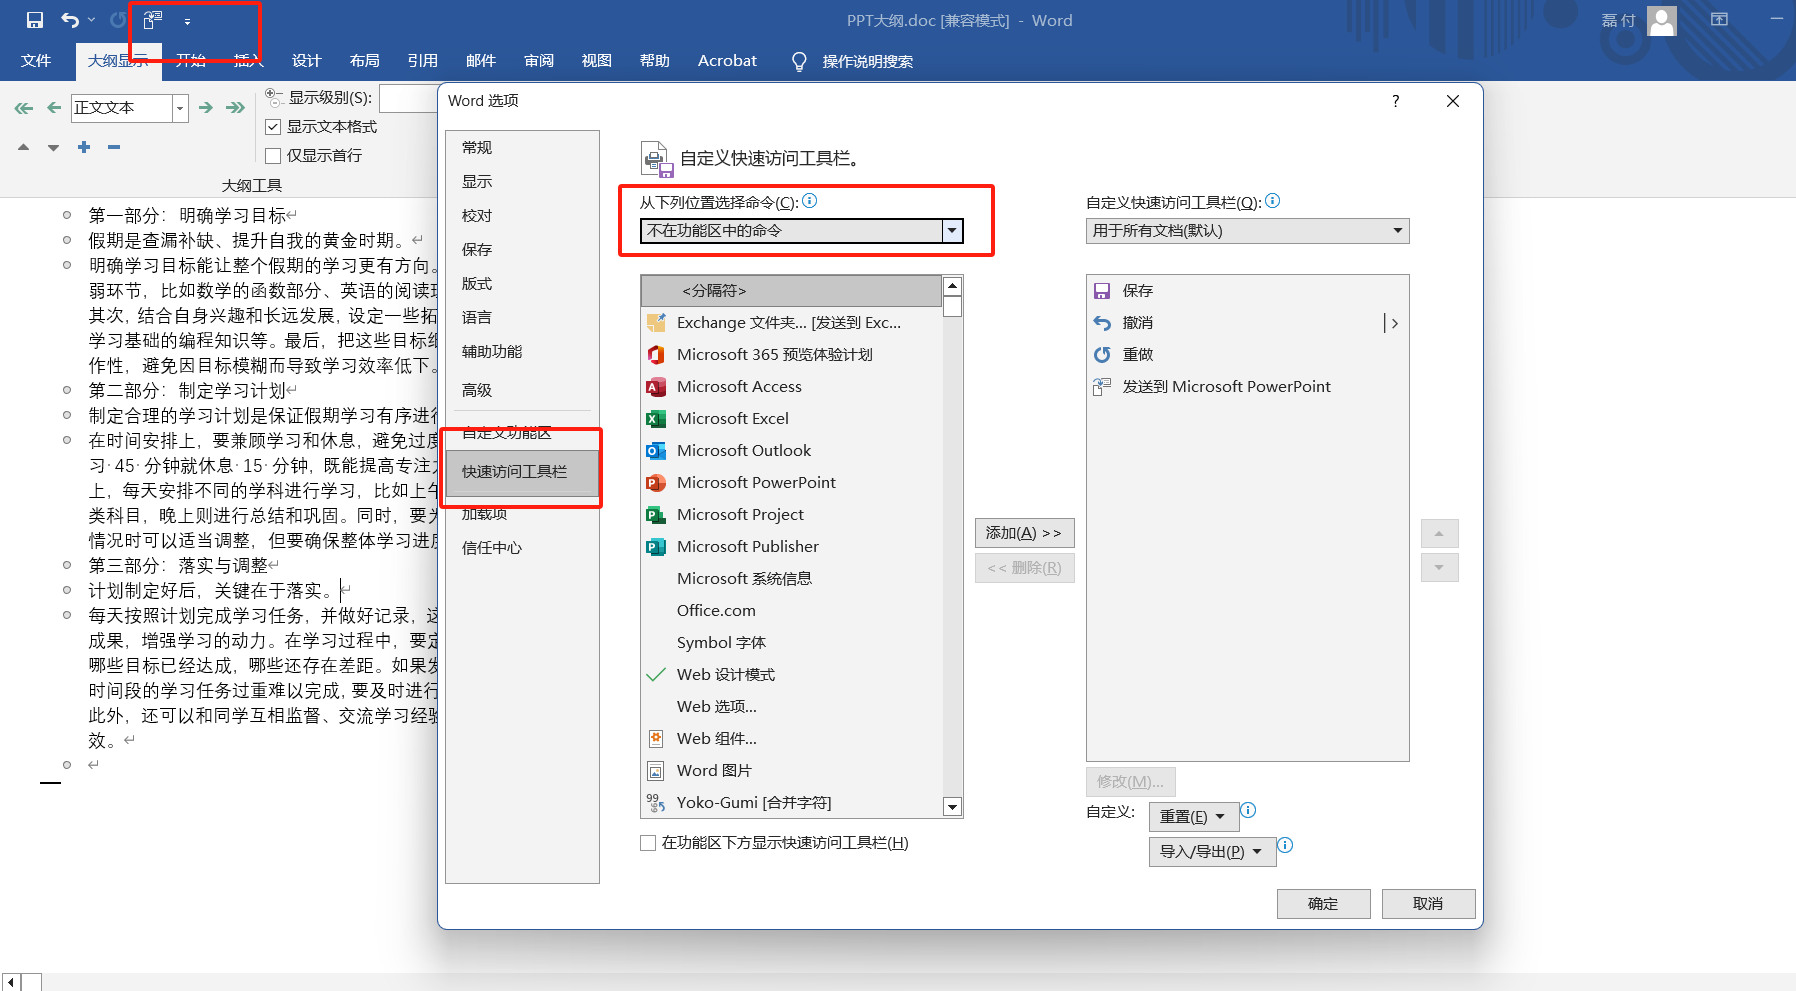Select the Symbol 字体 command

792,643
